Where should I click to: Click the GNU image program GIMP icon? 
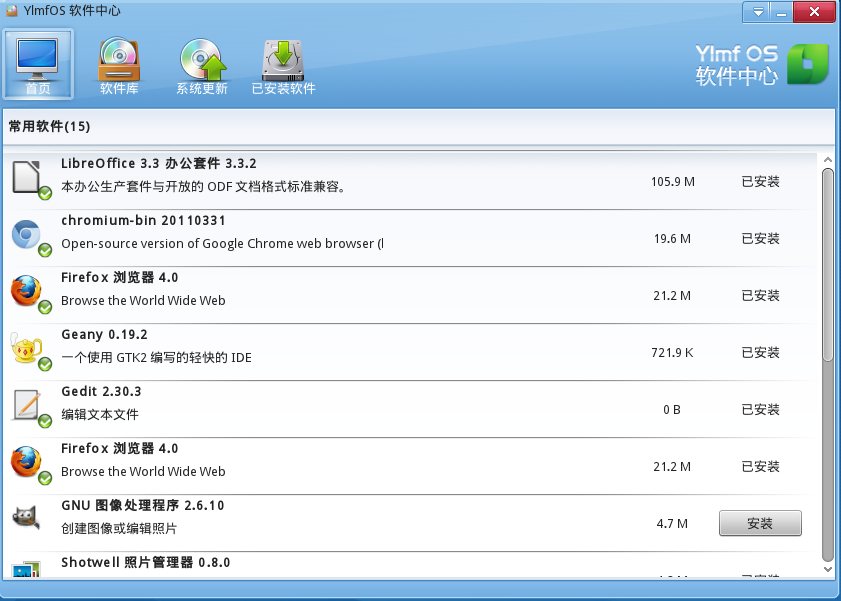(26, 518)
